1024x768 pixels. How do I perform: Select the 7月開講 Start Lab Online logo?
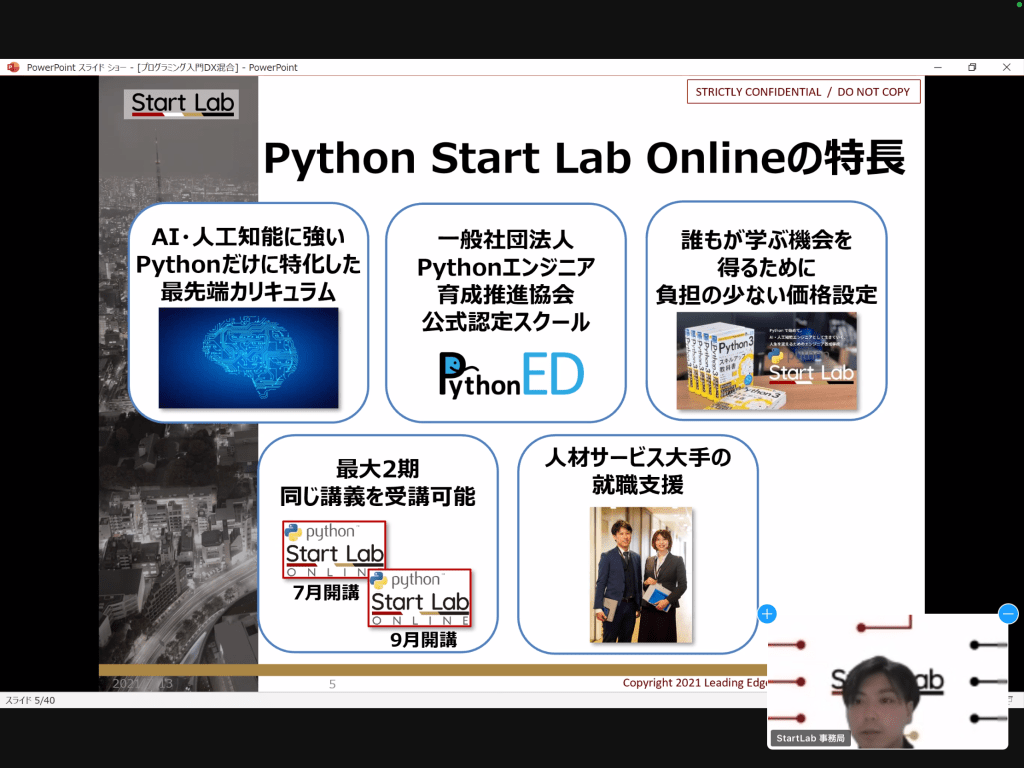tap(333, 549)
